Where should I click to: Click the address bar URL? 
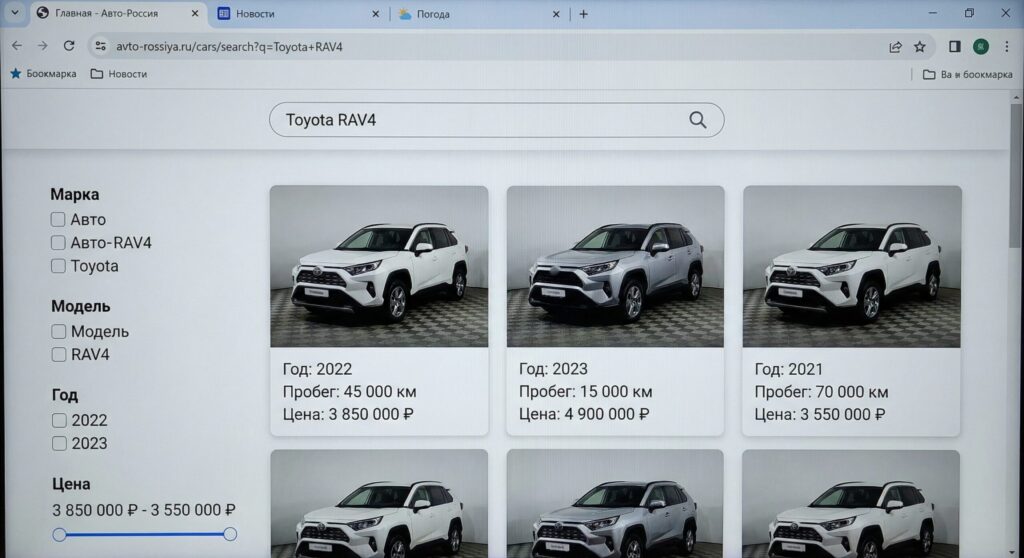click(x=229, y=46)
